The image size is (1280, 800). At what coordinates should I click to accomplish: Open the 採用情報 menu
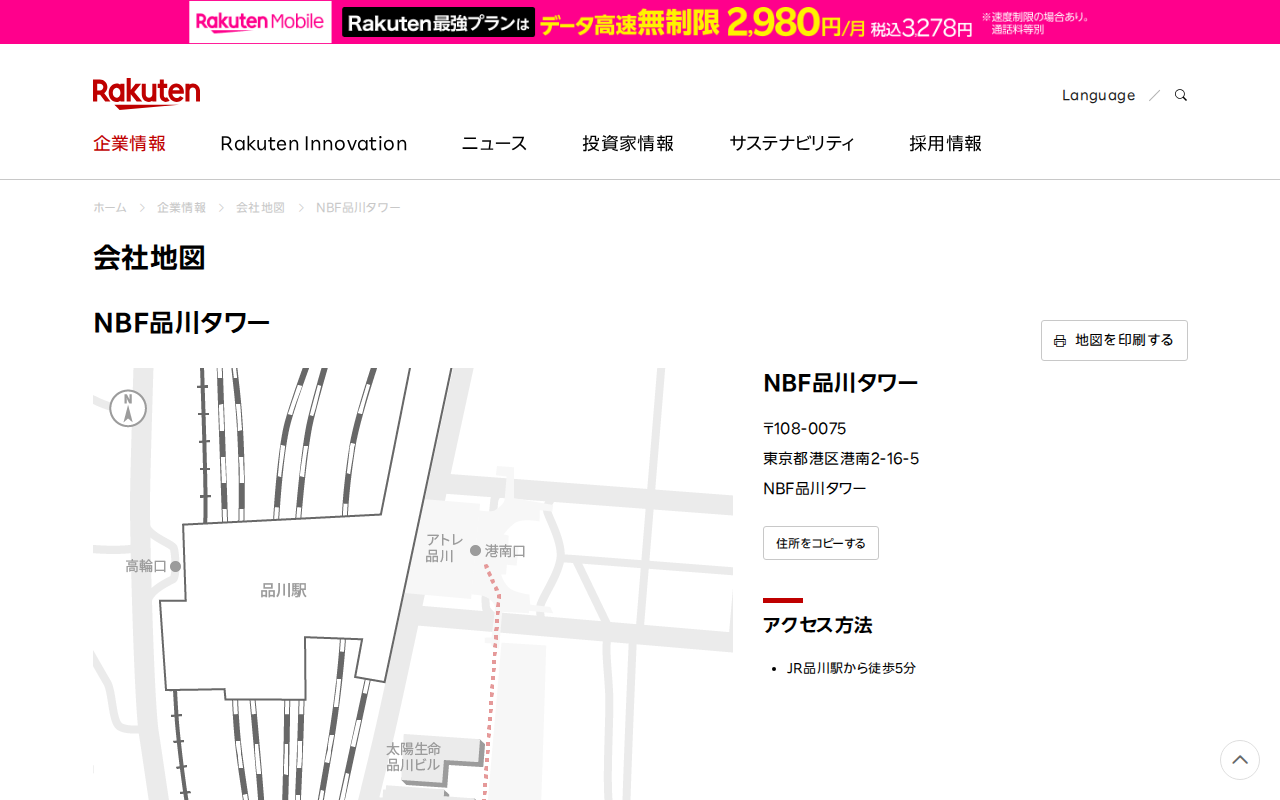[945, 143]
